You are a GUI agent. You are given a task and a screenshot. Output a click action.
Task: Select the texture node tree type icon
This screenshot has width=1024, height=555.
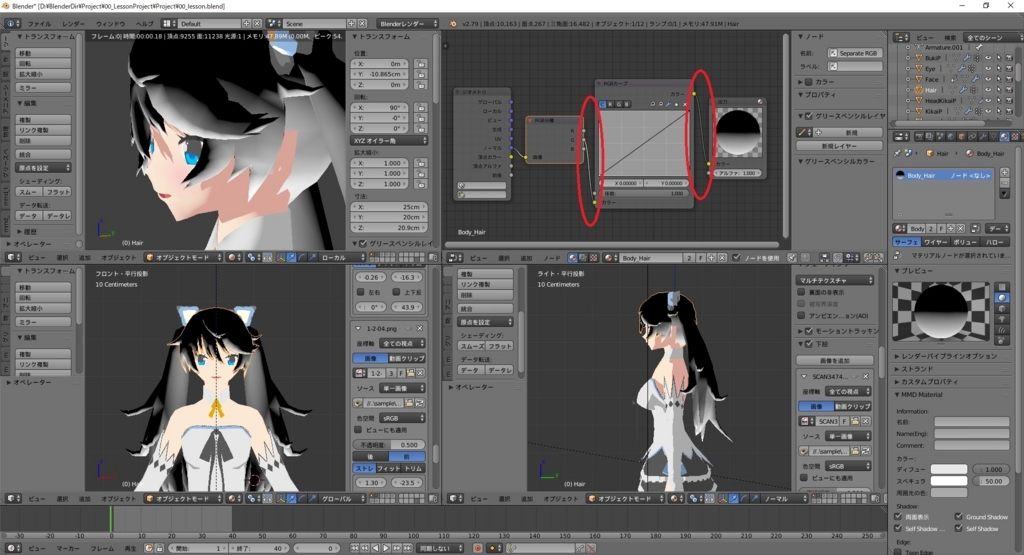[594, 258]
